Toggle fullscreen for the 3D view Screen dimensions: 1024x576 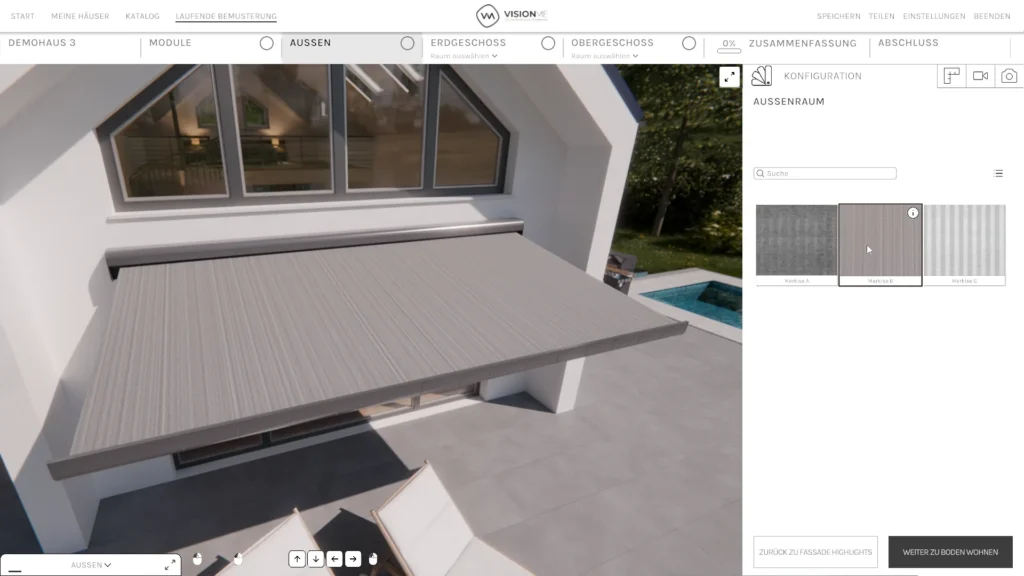point(729,77)
